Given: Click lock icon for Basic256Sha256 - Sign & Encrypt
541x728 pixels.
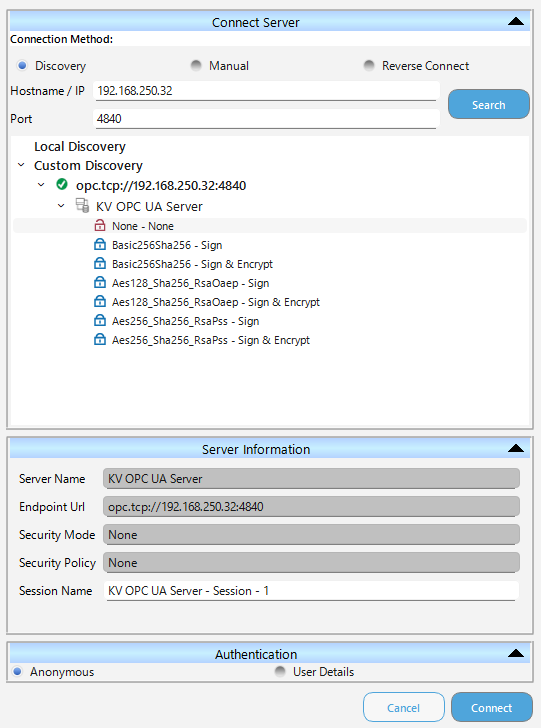Looking at the screenshot, I should [x=100, y=264].
